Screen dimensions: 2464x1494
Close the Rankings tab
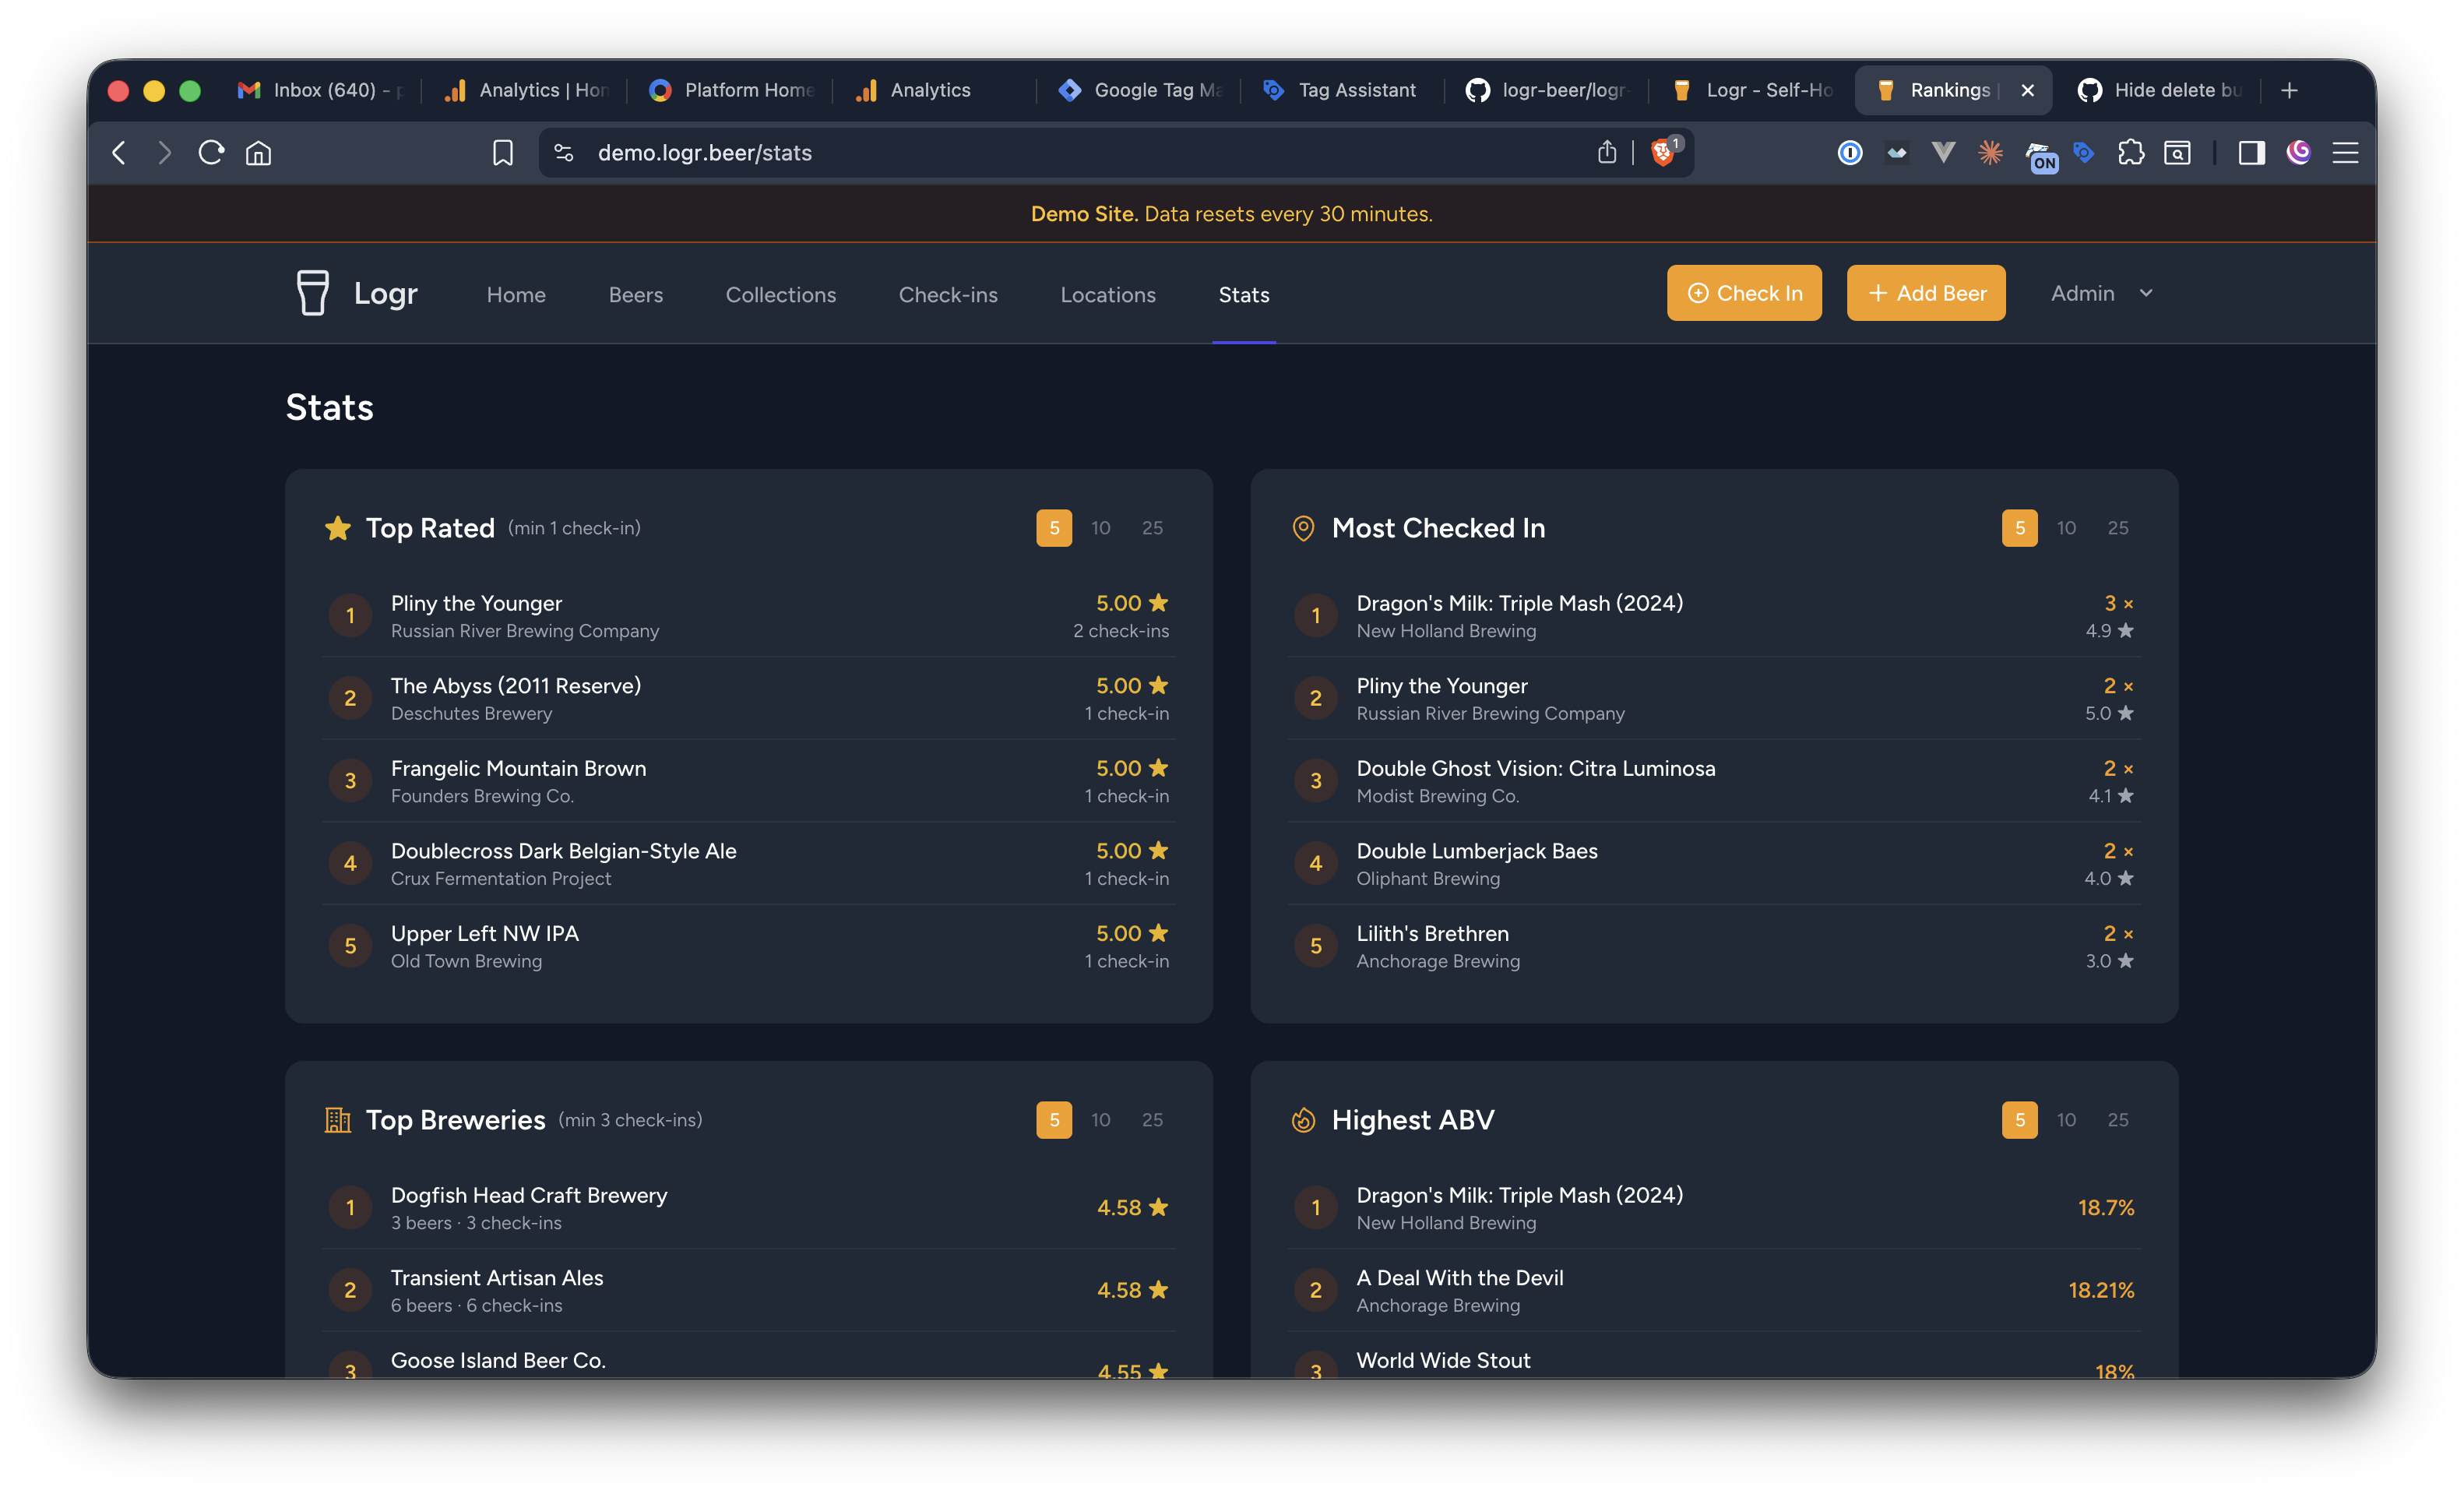point(2027,90)
